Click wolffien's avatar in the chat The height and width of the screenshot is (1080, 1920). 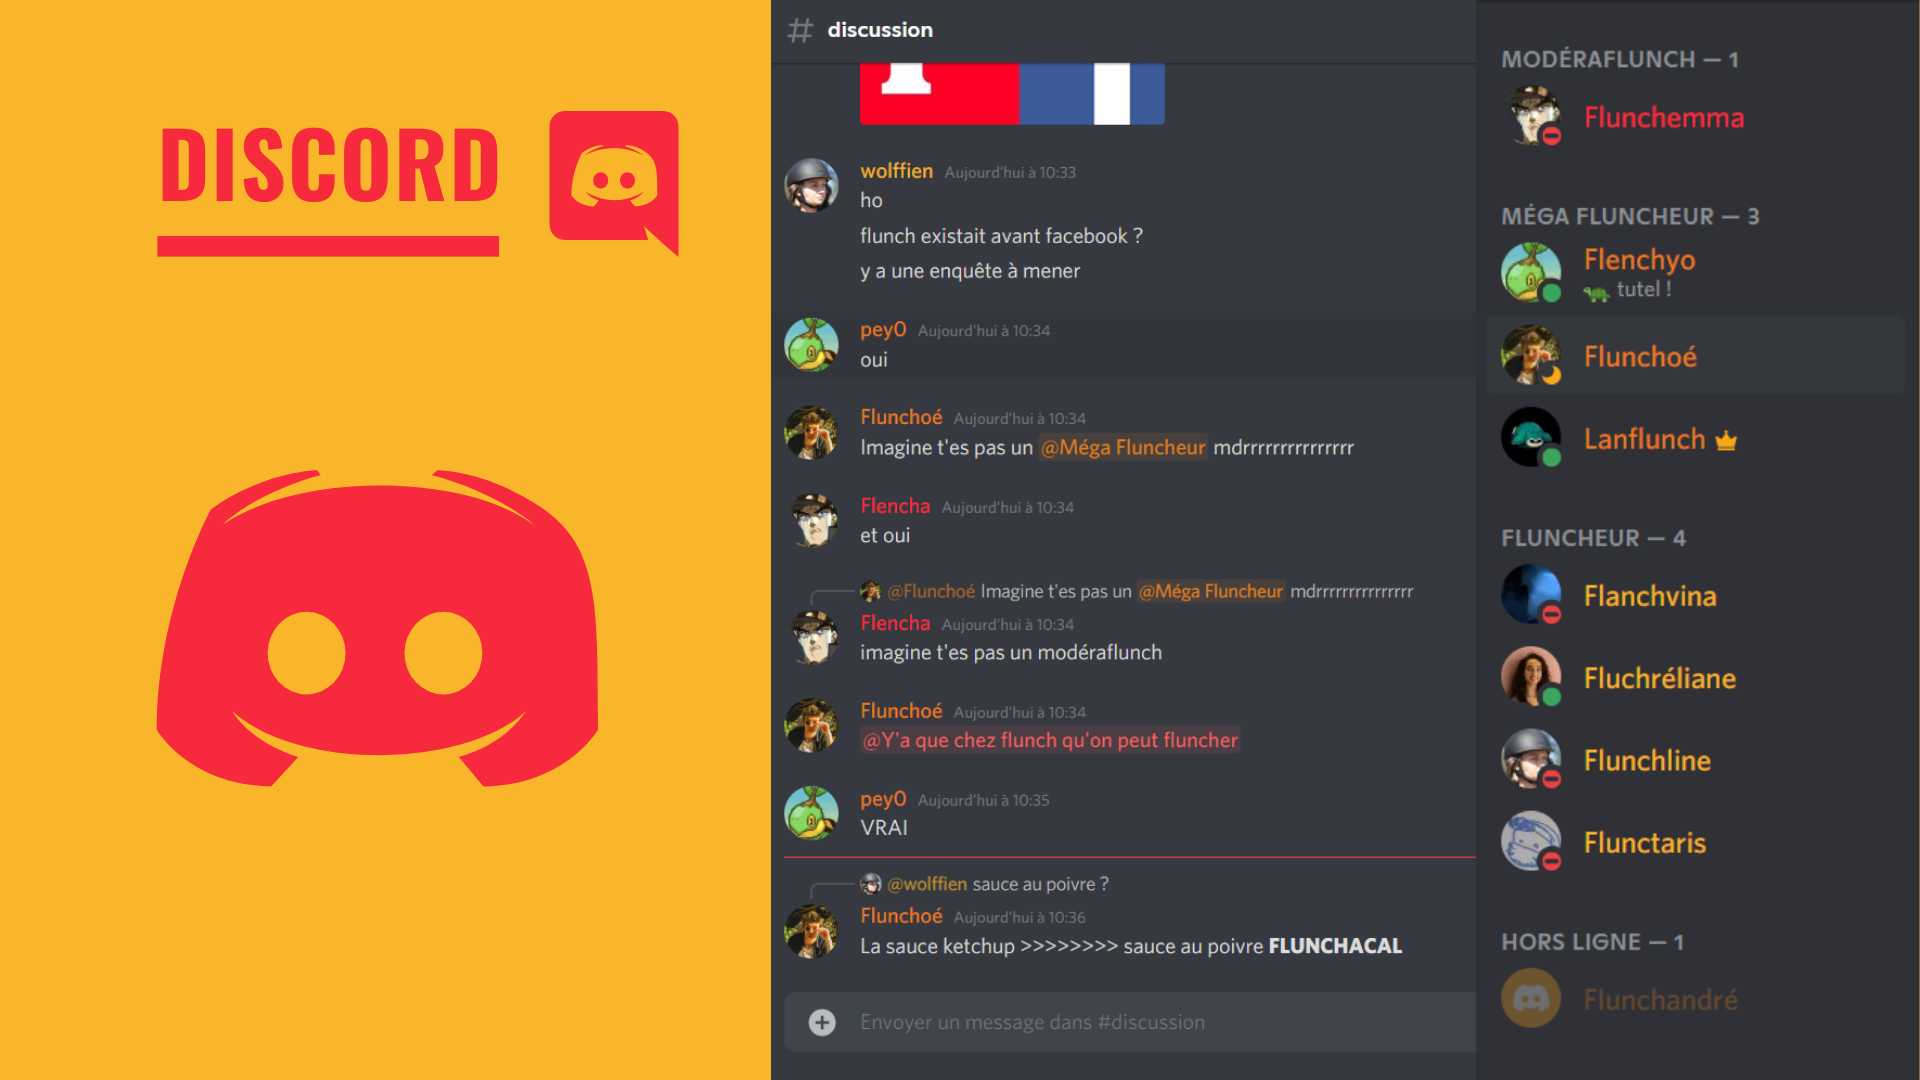tap(811, 185)
